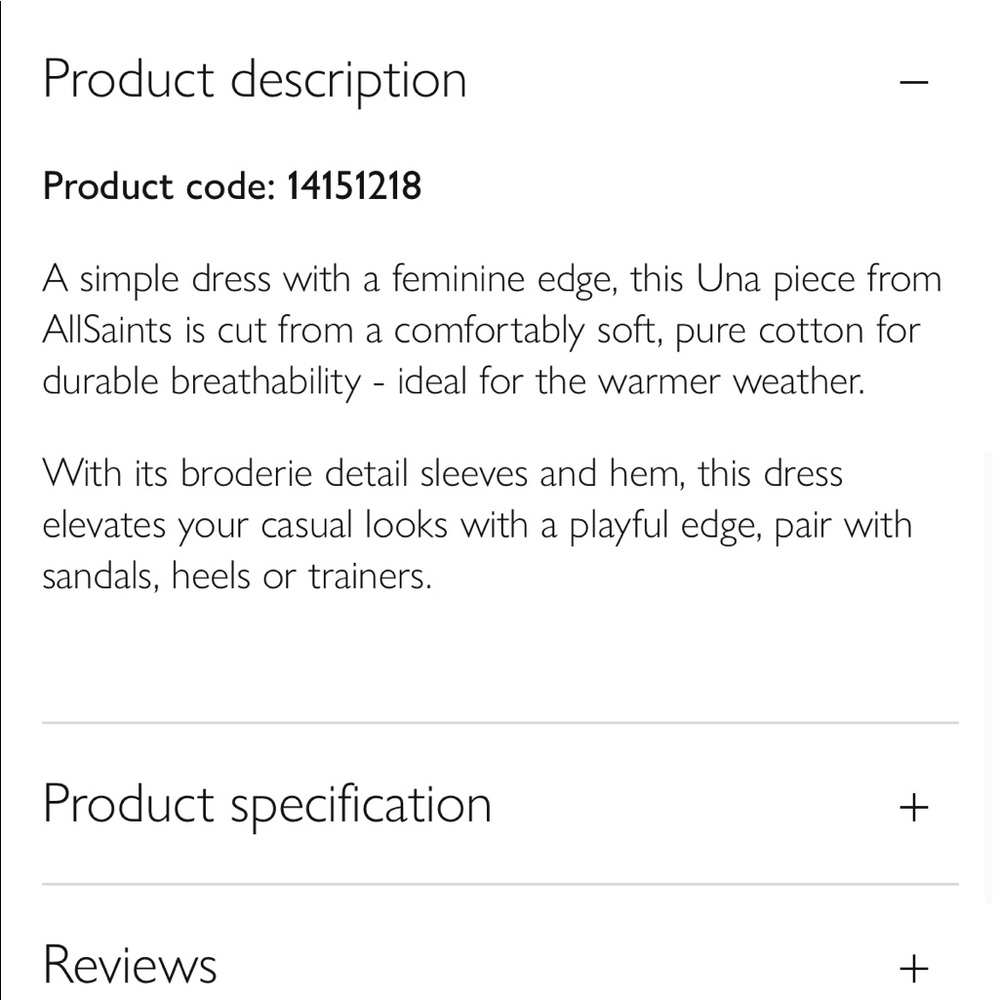Click the word AllSaints in the description
1000x1000 pixels.
coord(107,331)
